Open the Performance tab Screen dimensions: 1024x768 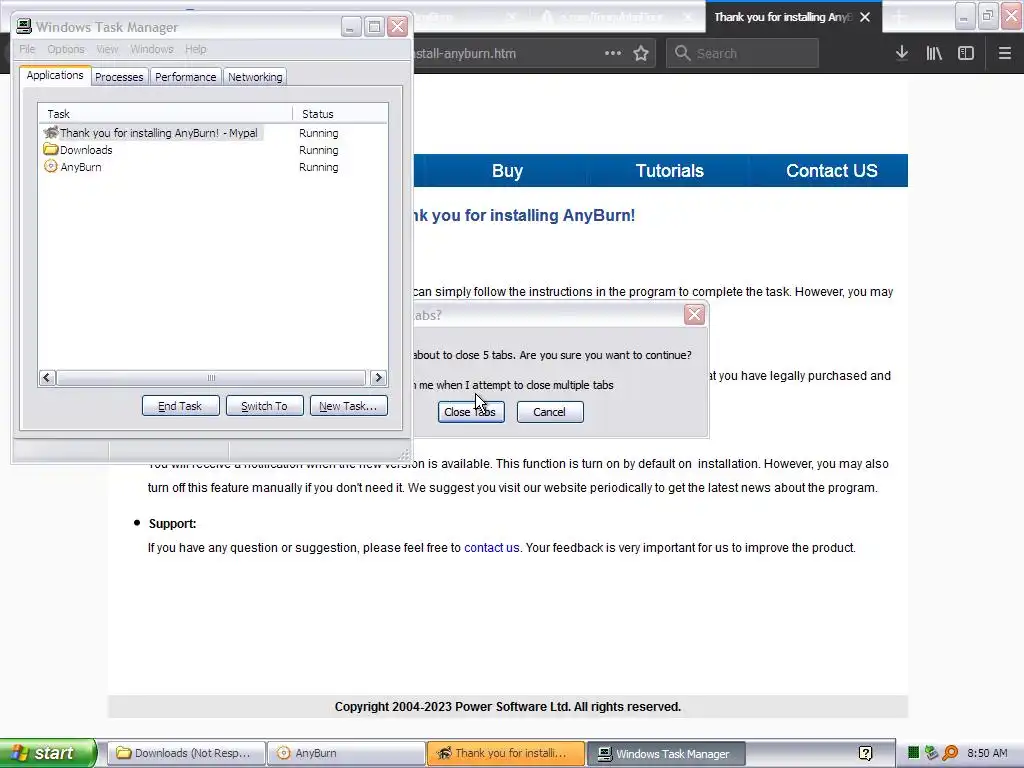[x=185, y=76]
